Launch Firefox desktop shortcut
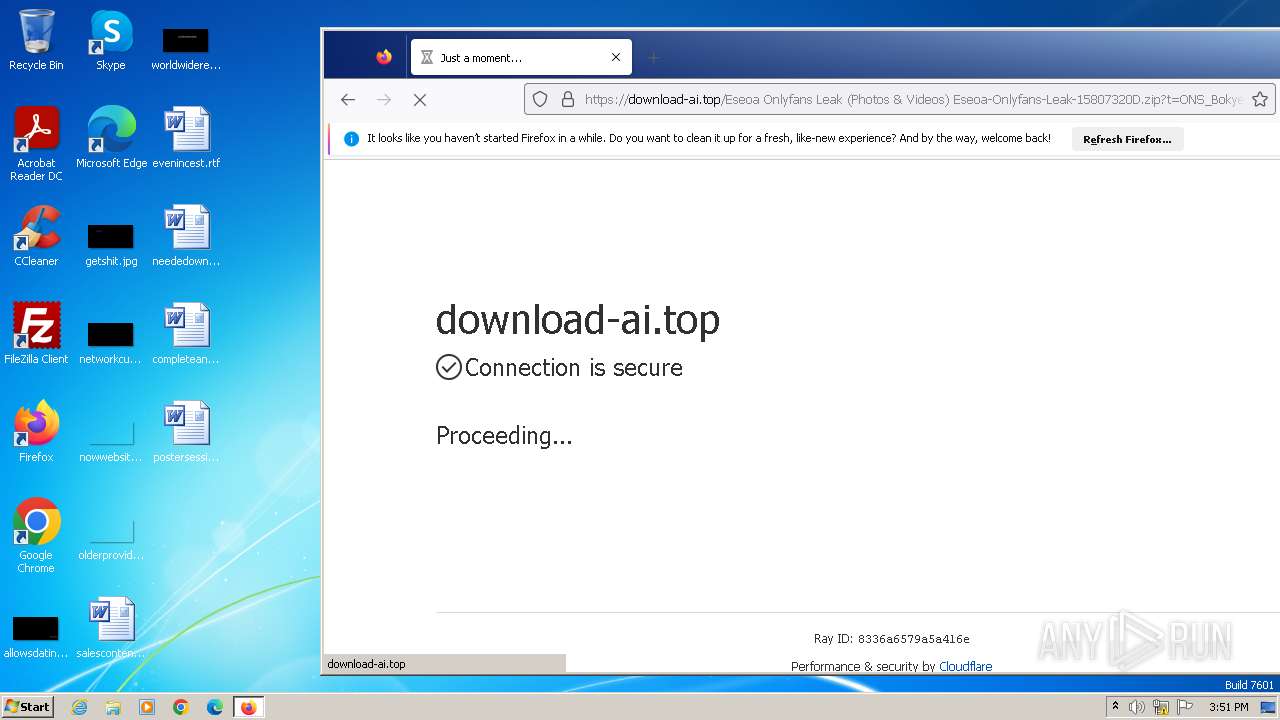The width and height of the screenshot is (1280, 720). click(x=36, y=431)
